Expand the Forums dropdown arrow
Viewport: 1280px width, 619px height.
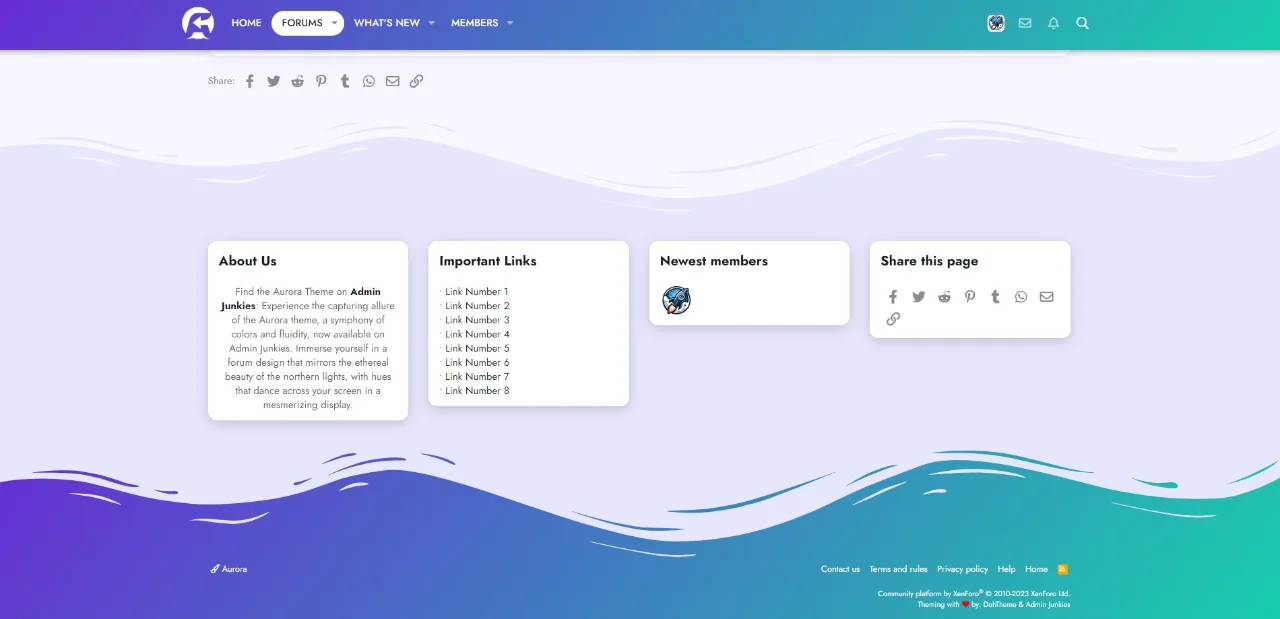click(334, 23)
